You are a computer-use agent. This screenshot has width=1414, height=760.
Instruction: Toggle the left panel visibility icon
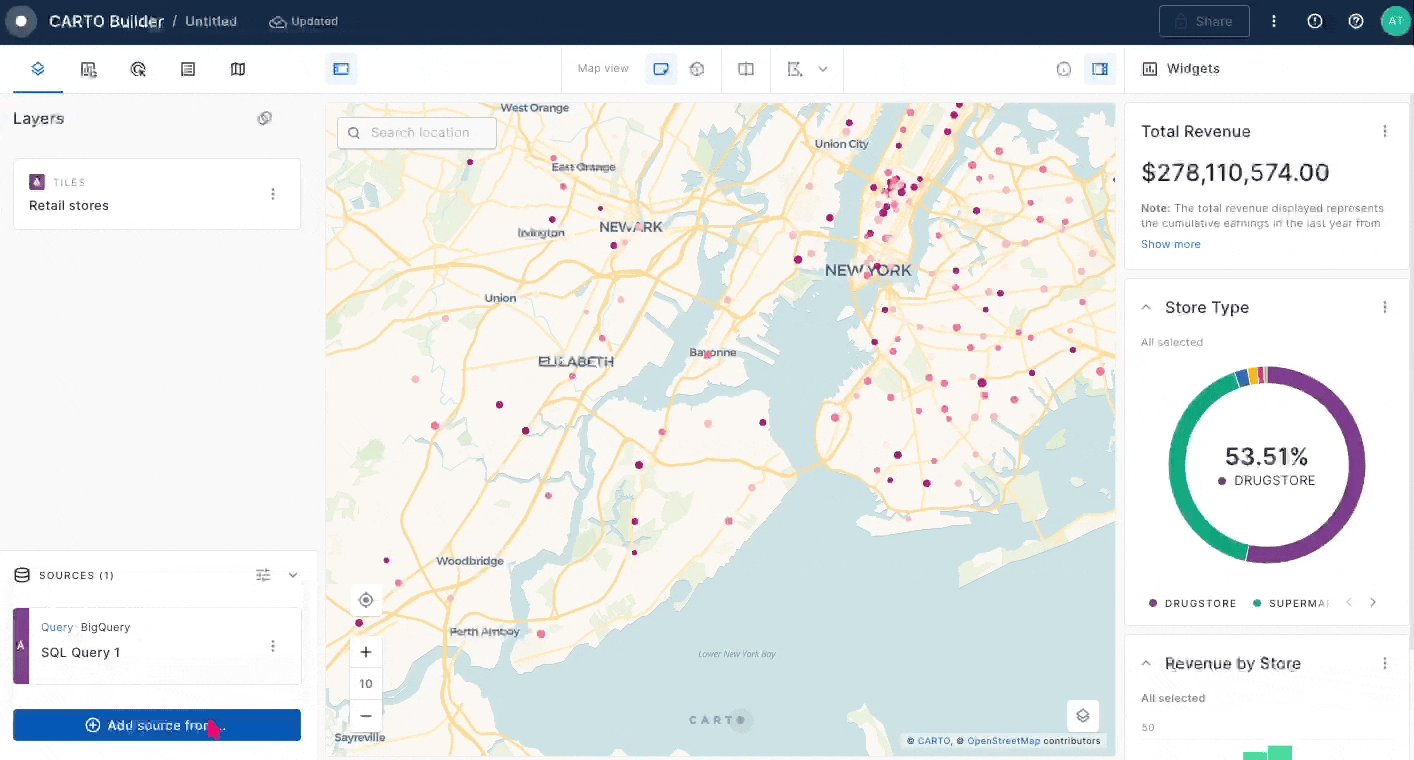coord(341,69)
